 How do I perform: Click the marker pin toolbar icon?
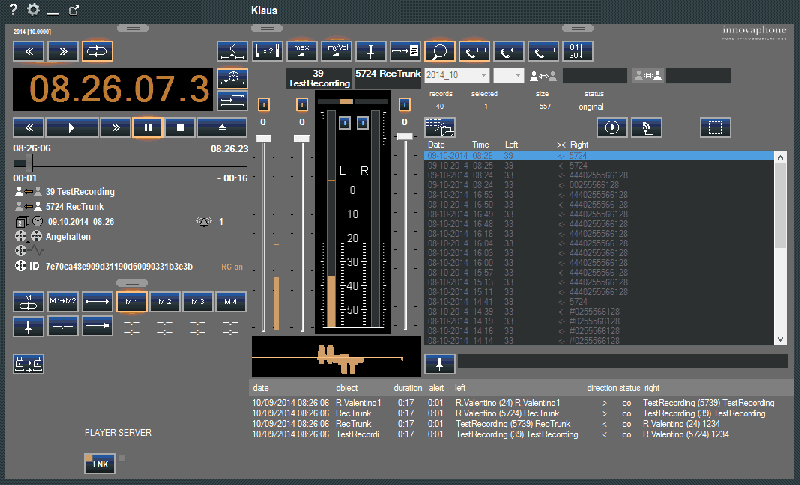point(371,52)
